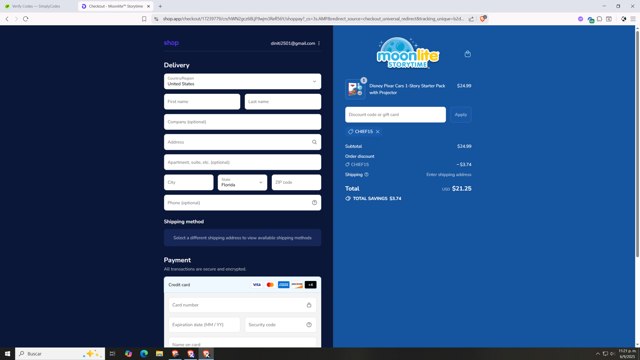
Task: Click the Disney Pixar Cars product thumbnail
Action: tap(355, 89)
